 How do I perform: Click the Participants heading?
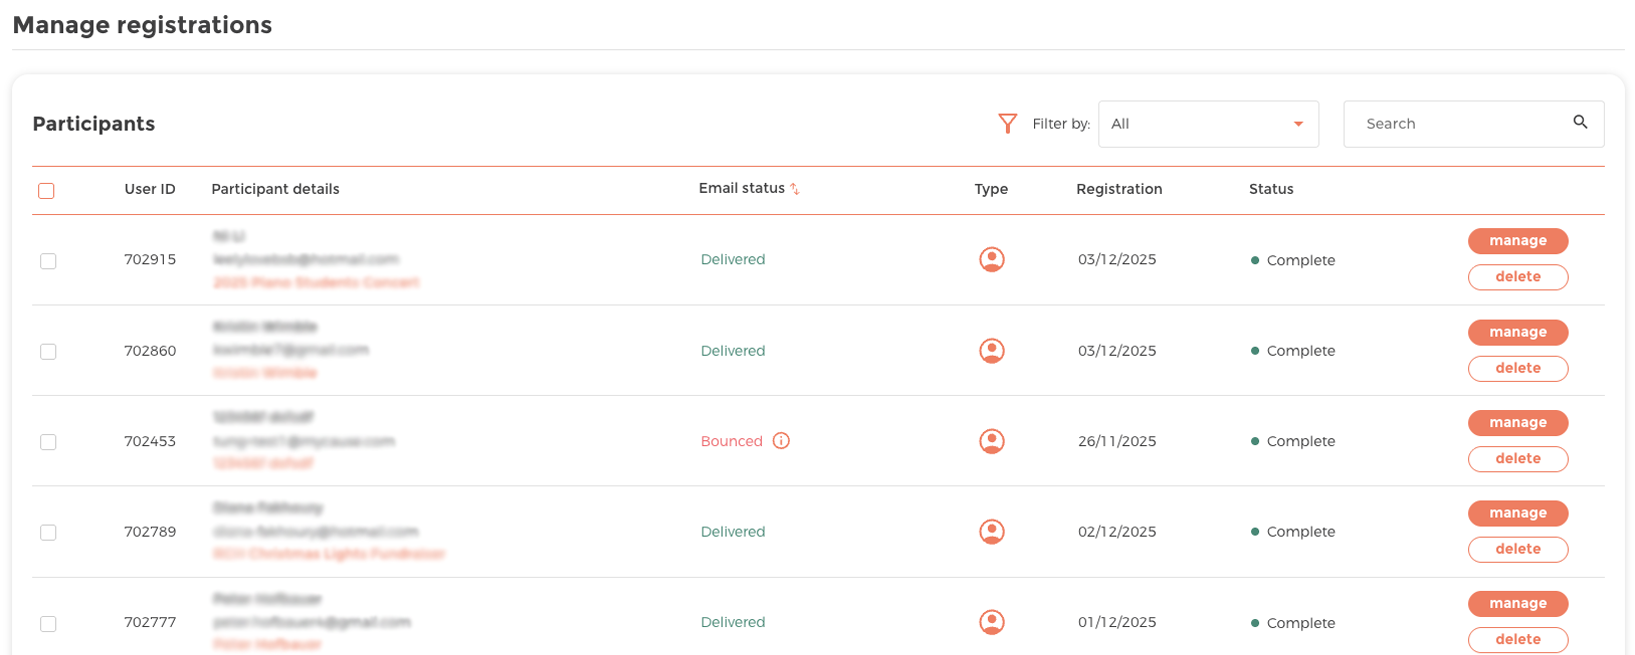coord(94,124)
